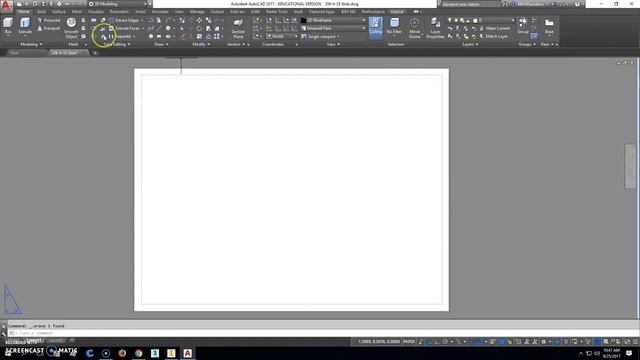Image resolution: width=640 pixels, height=360 pixels.
Task: Select the Layout2 tab at bottom
Action: pyautogui.click(x=56, y=340)
